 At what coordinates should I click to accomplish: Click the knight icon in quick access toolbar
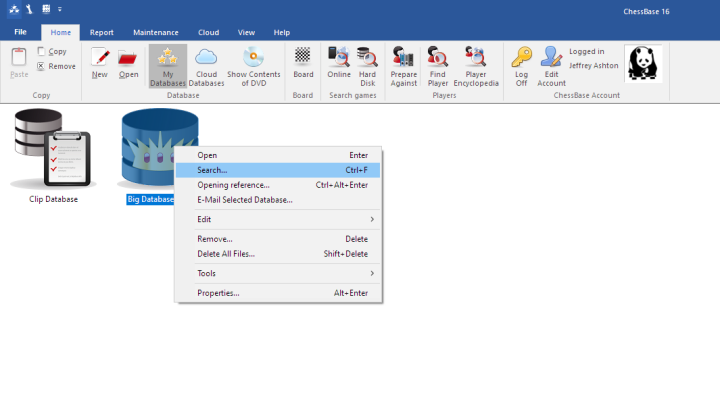[30, 9]
